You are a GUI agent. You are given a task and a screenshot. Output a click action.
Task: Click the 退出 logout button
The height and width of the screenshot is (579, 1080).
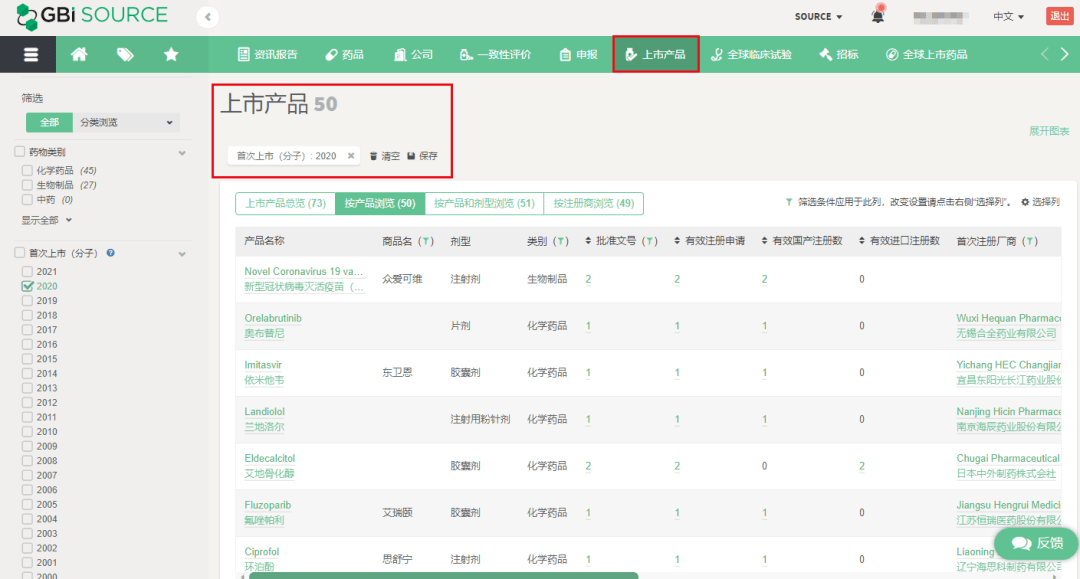(1059, 16)
